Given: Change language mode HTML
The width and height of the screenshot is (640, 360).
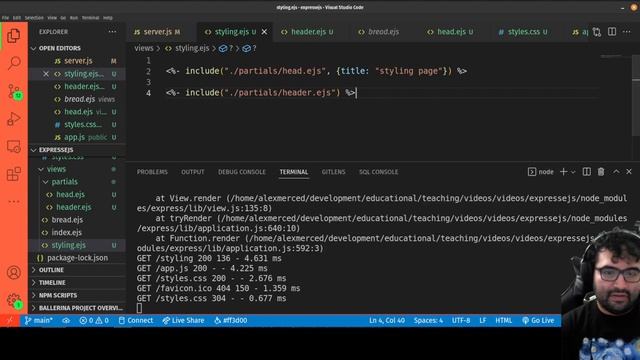Looking at the screenshot, I should [x=503, y=320].
